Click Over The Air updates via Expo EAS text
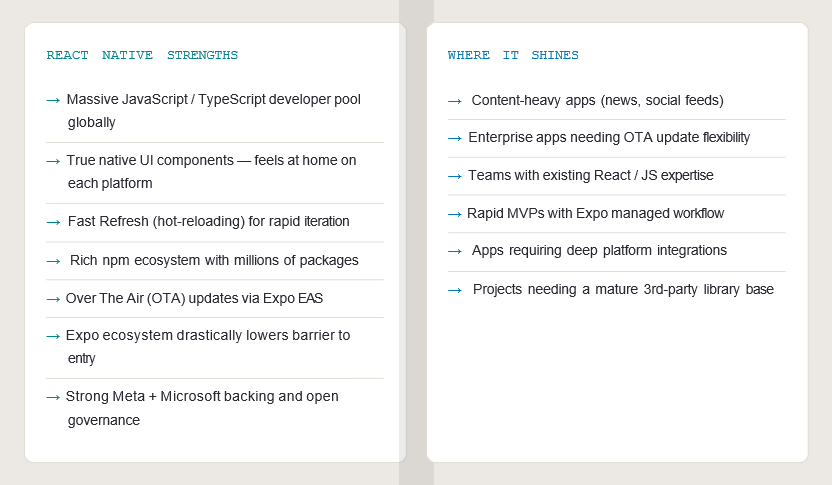Image resolution: width=832 pixels, height=485 pixels. click(194, 299)
